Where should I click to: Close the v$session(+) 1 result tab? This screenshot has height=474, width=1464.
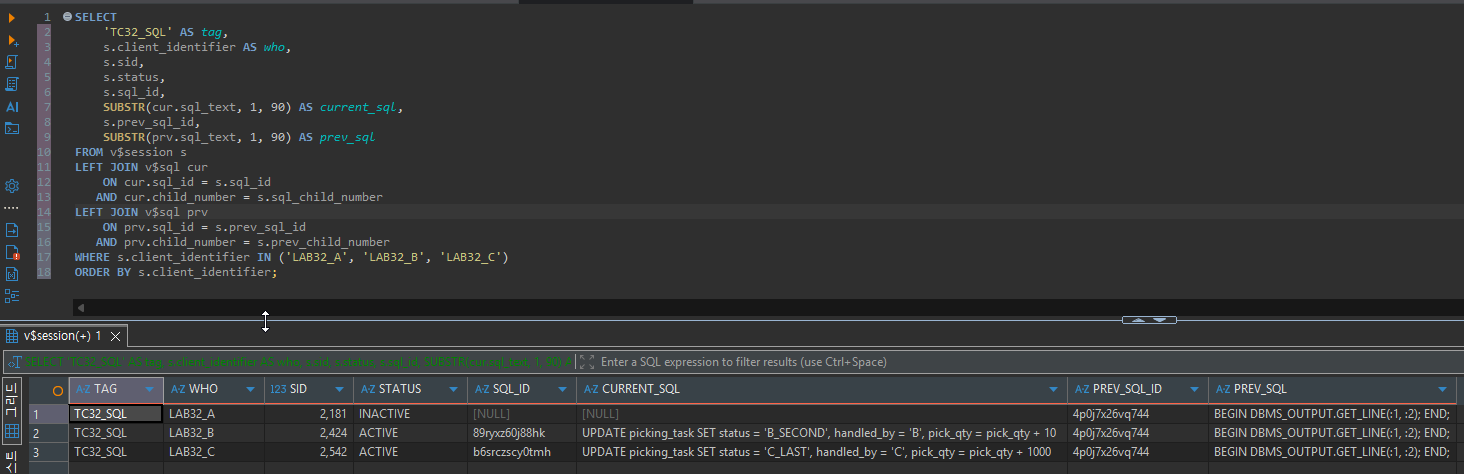click(x=116, y=337)
